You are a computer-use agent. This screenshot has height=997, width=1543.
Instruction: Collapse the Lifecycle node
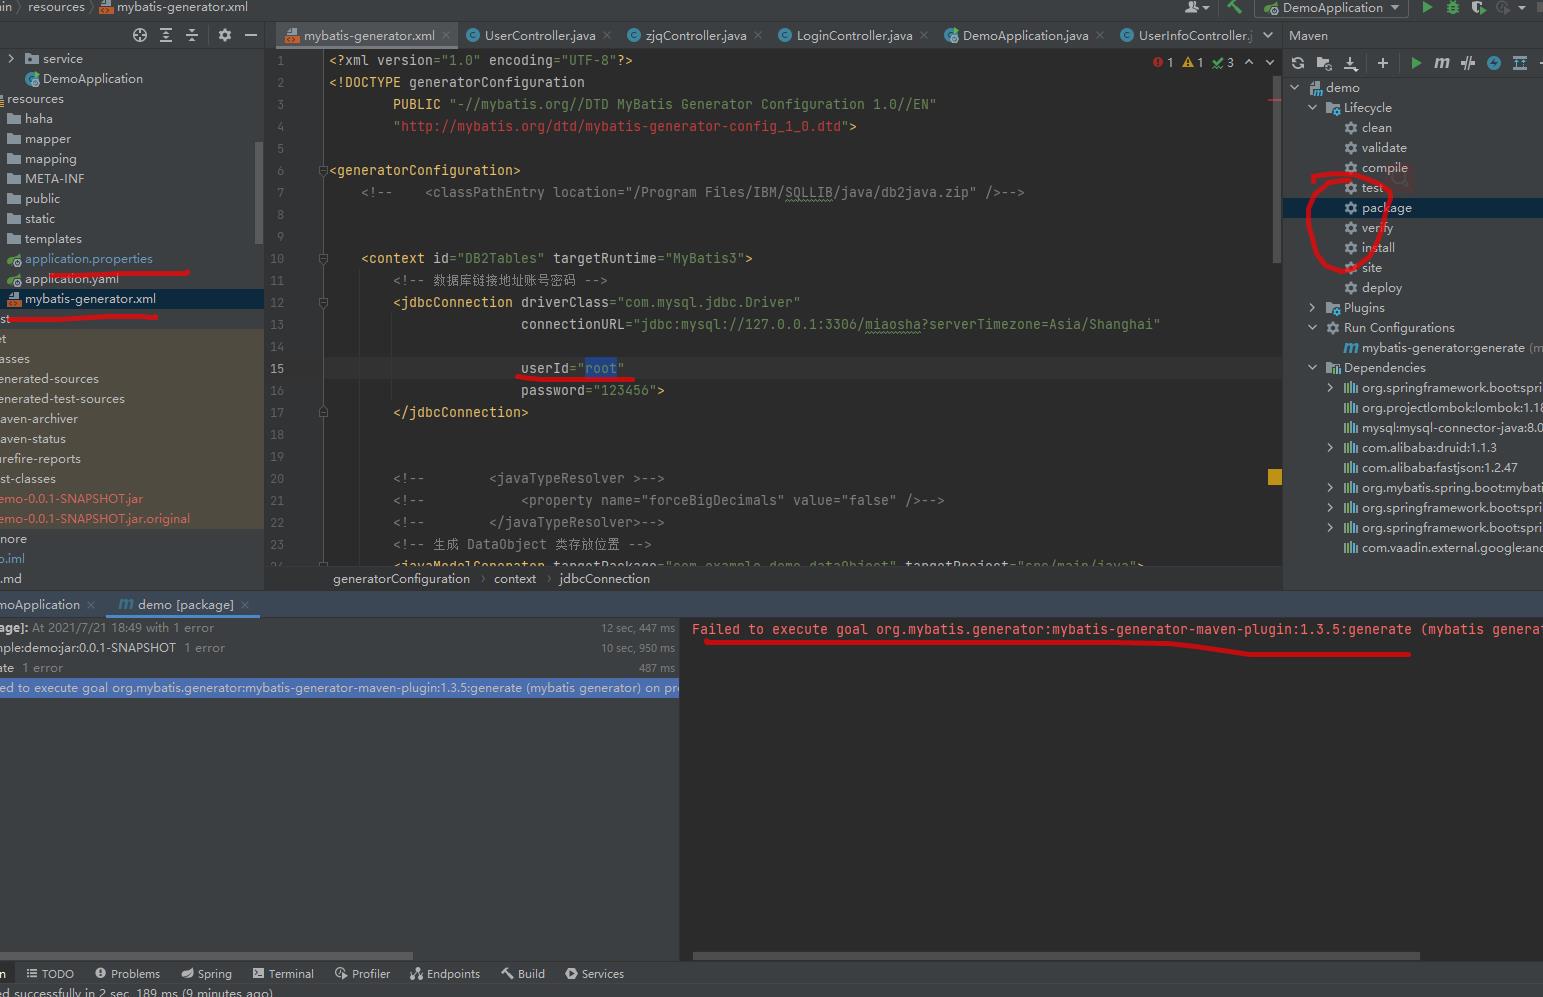click(1313, 108)
